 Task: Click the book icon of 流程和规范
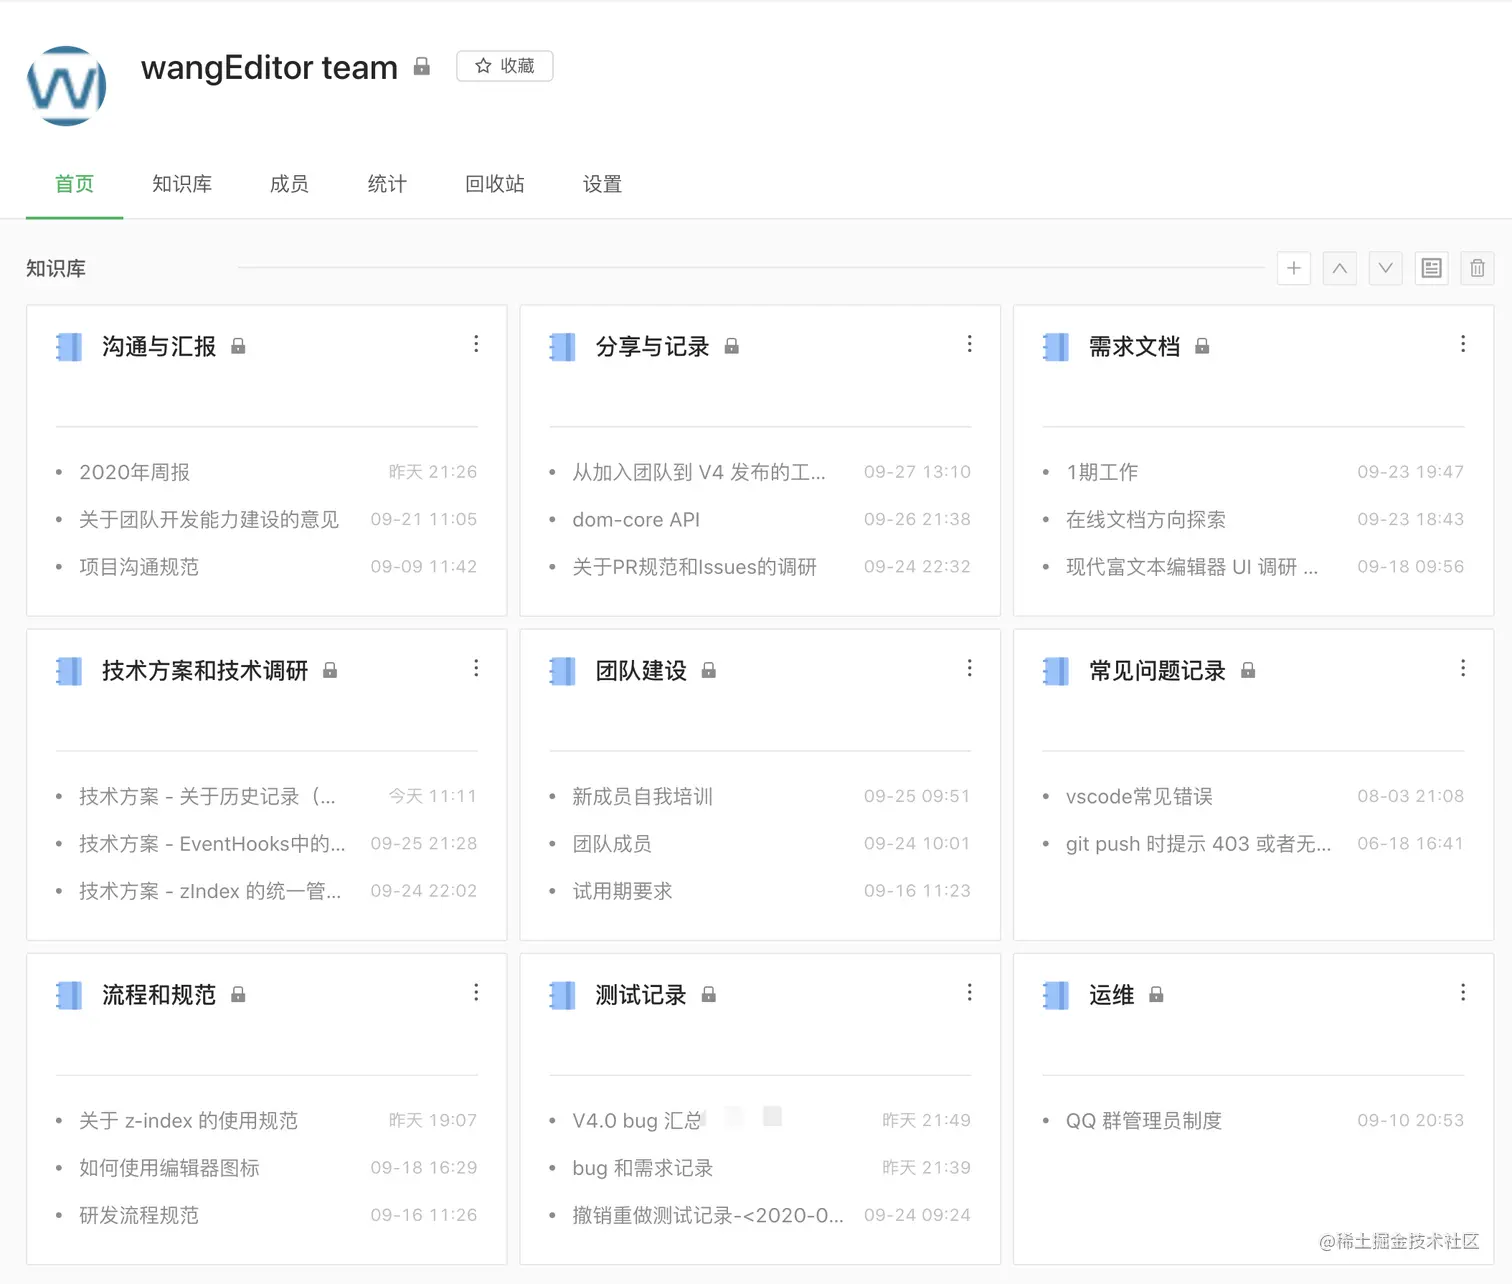69,995
